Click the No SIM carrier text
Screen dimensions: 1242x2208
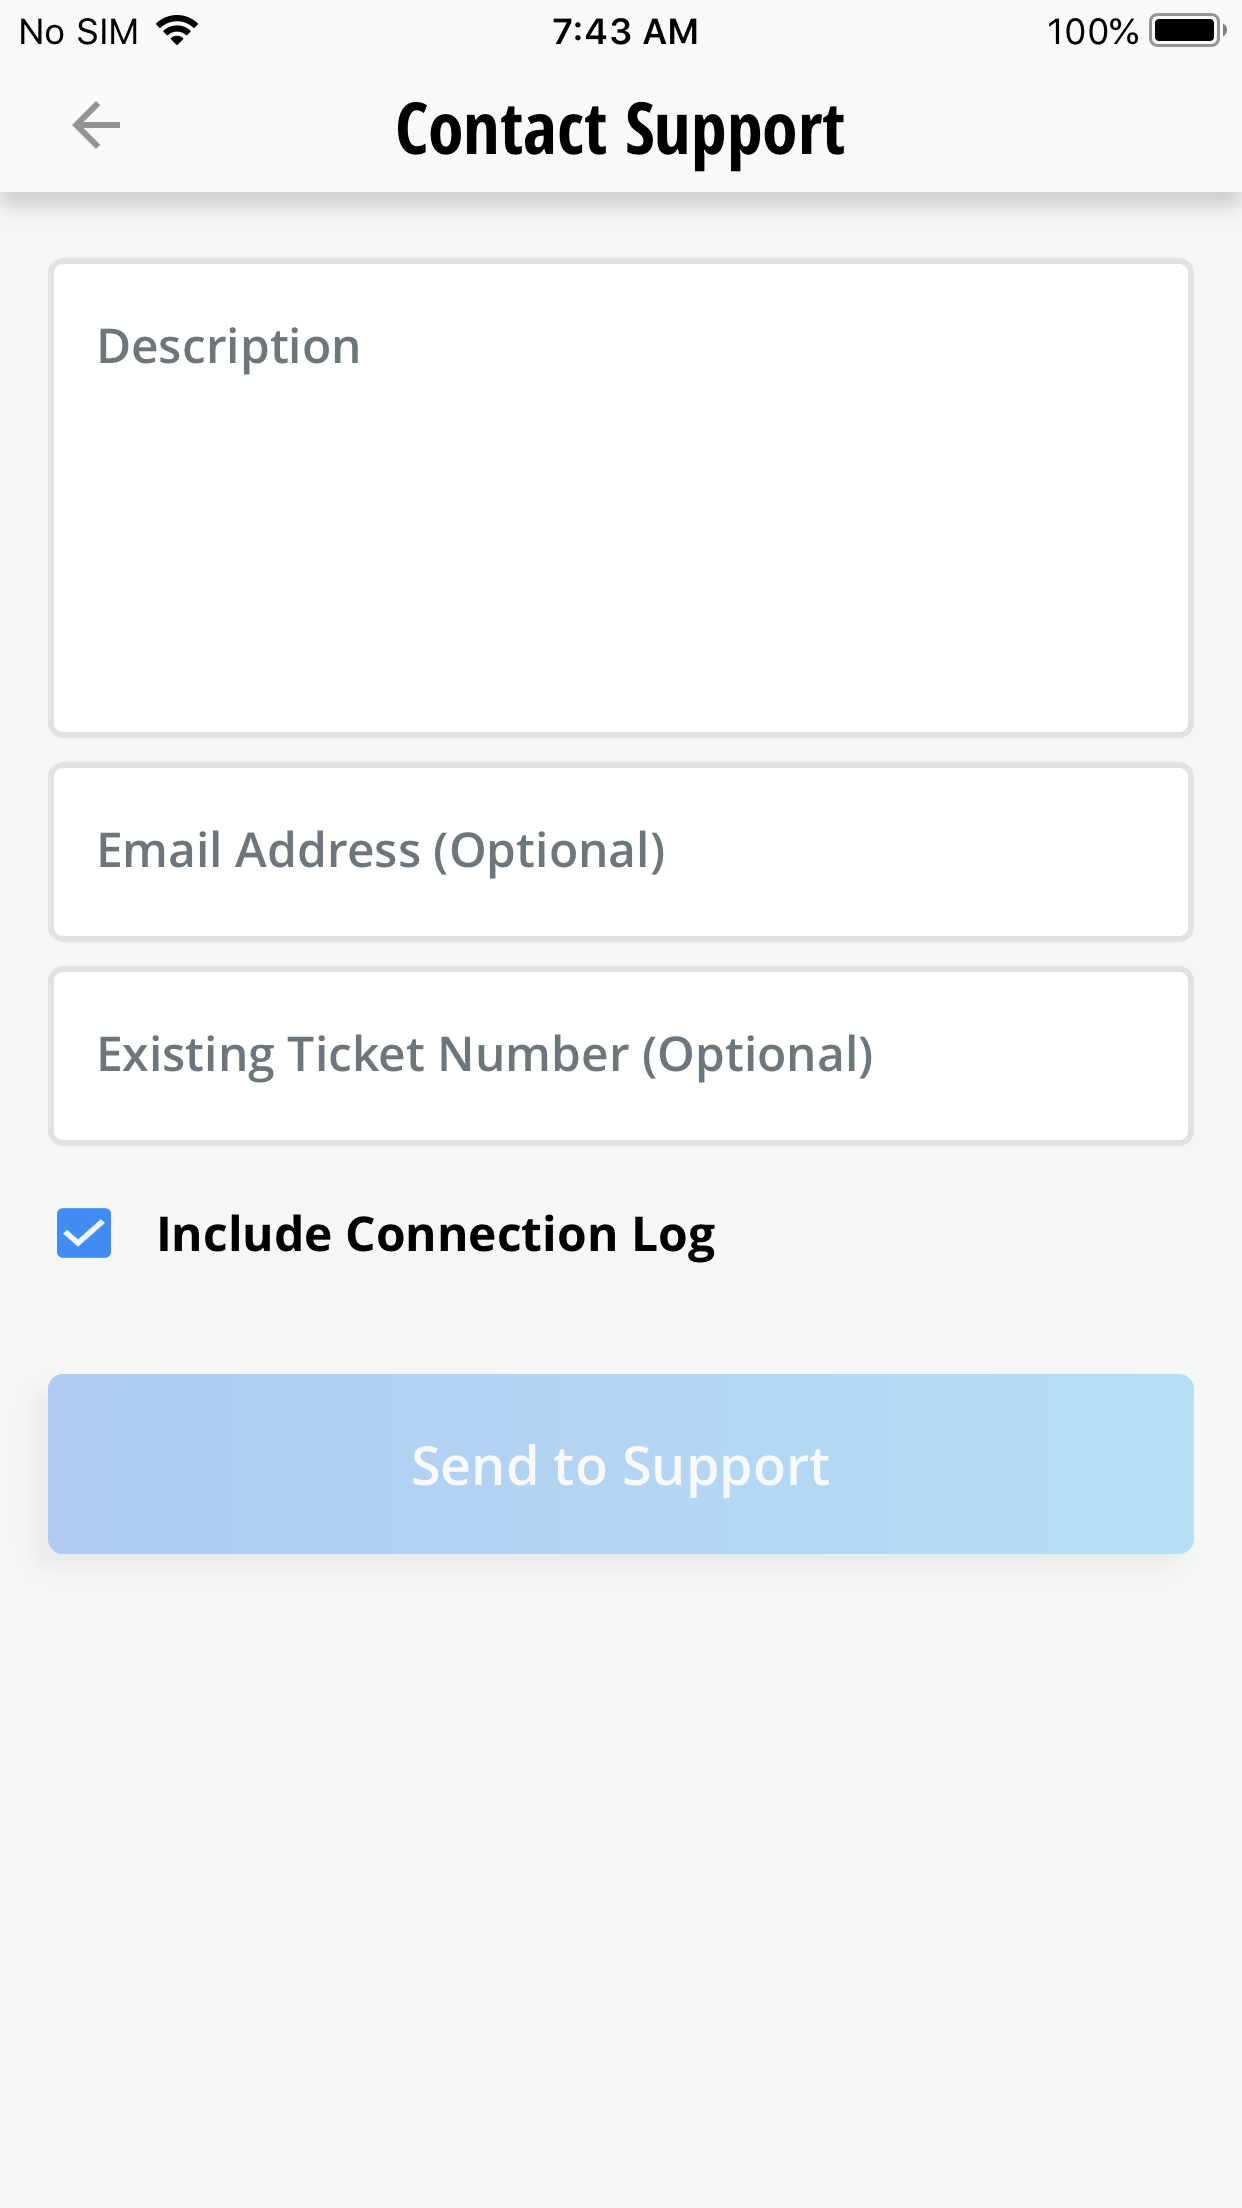tap(78, 32)
